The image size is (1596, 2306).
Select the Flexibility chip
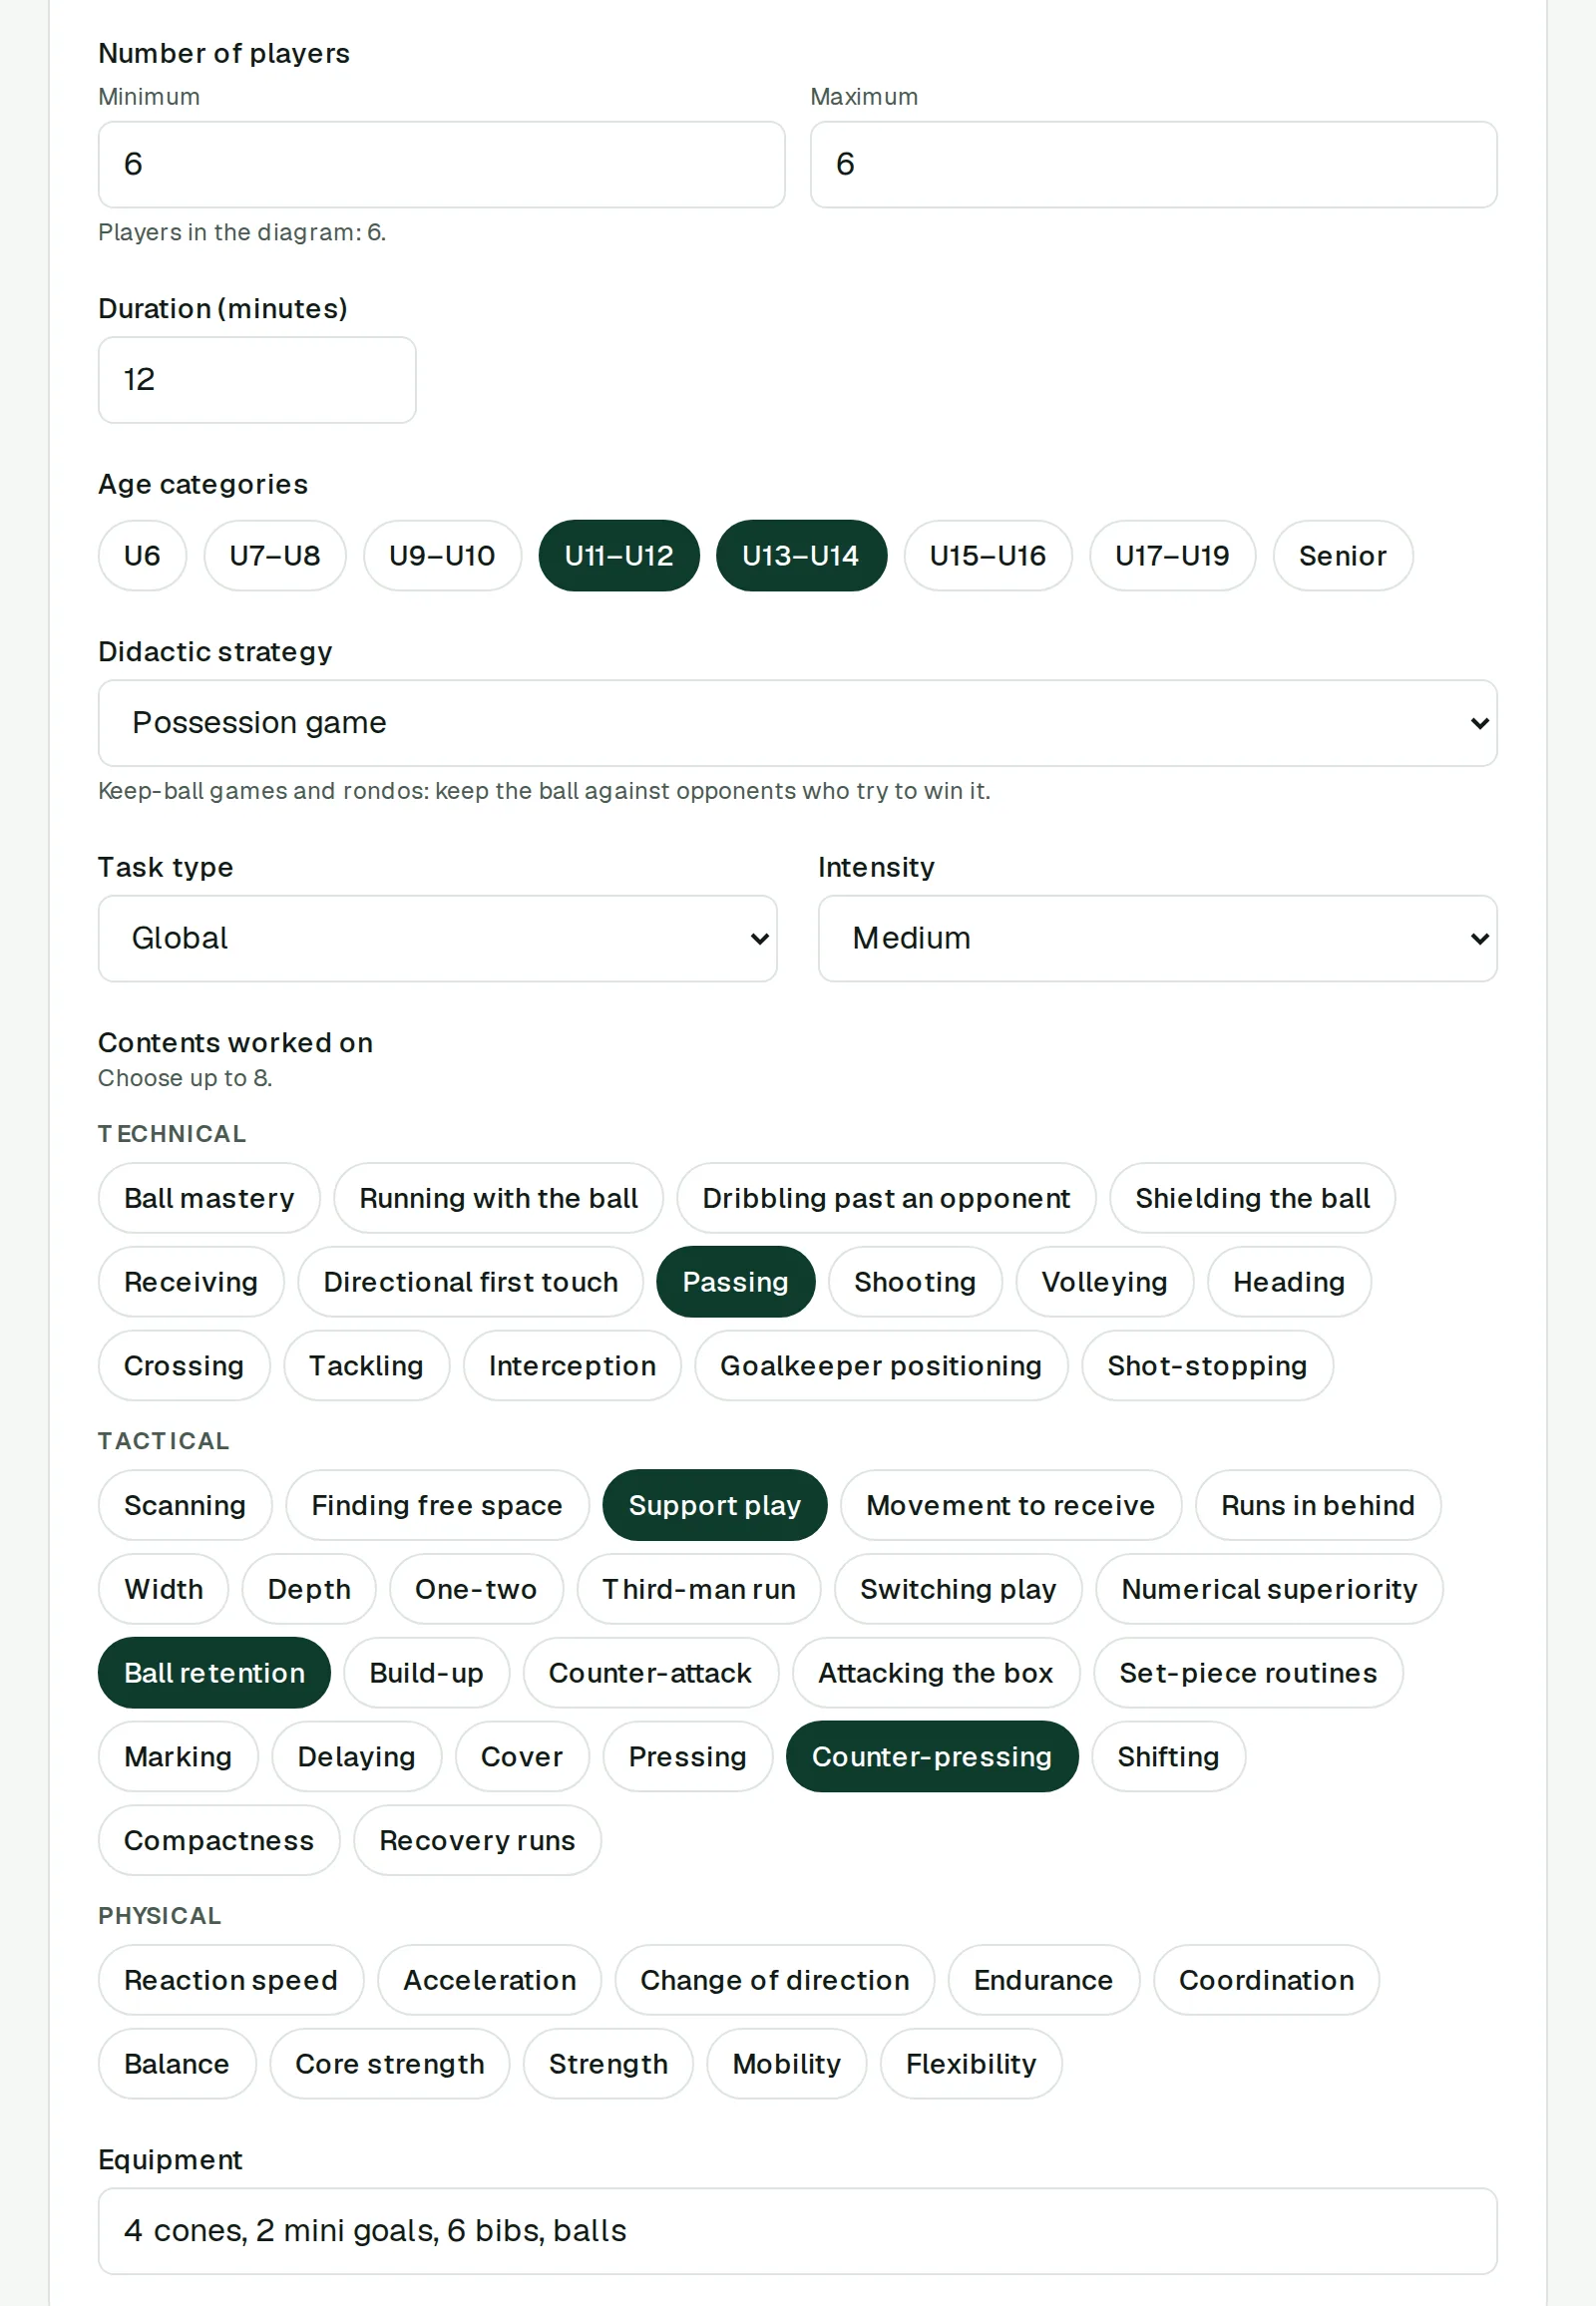(x=971, y=2064)
